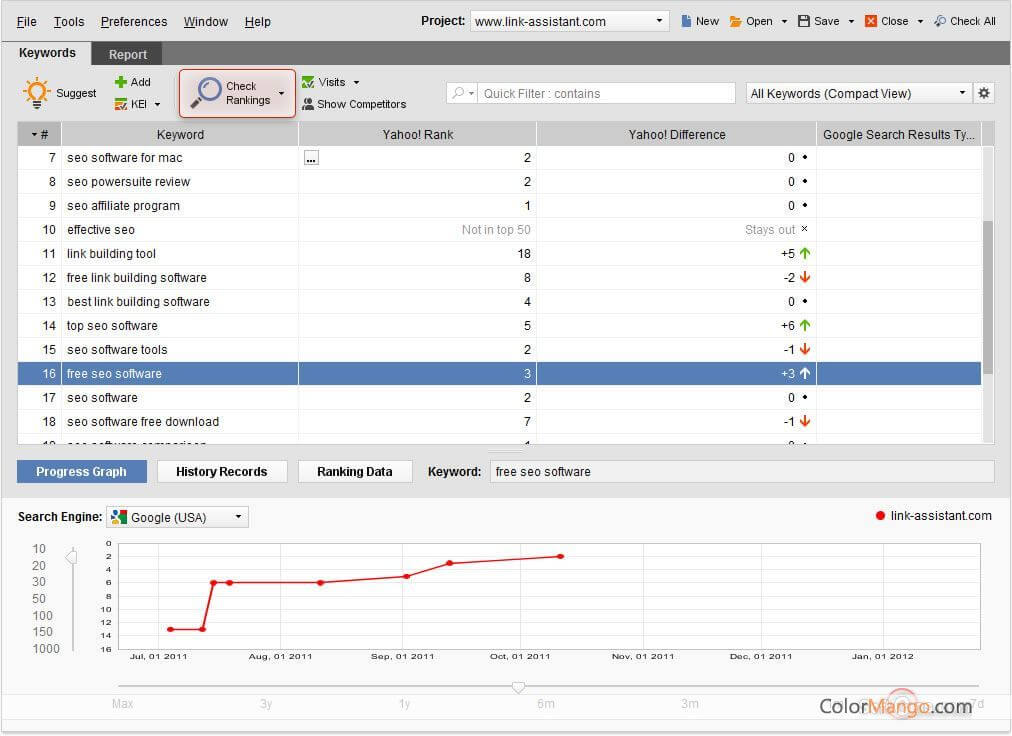Open the settings gear next to view selector
1012x736 pixels.
984,93
